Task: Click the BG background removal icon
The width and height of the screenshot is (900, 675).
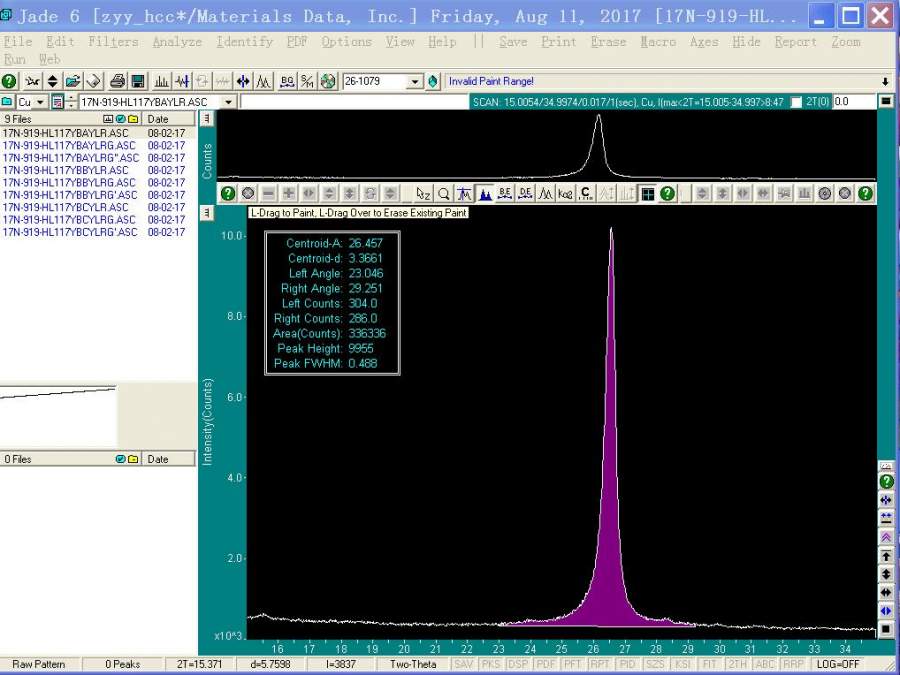Action: tap(288, 81)
